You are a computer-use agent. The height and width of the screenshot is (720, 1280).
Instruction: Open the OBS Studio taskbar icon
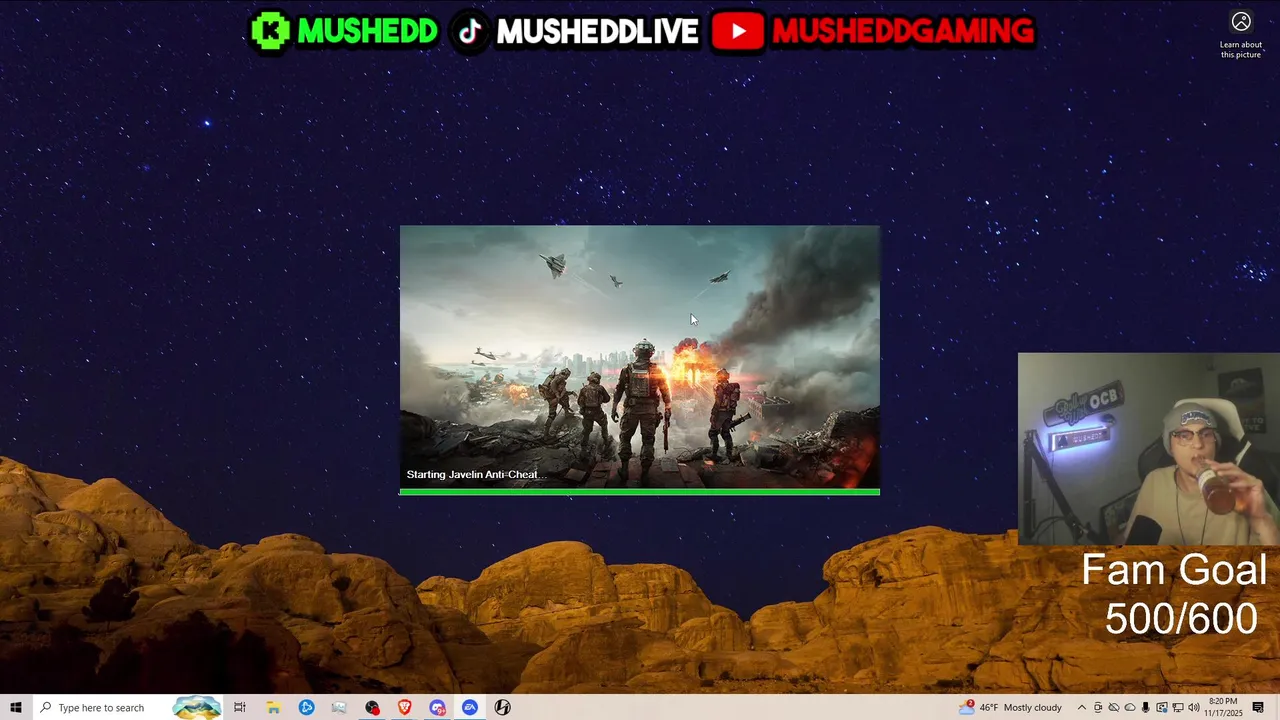click(x=372, y=707)
